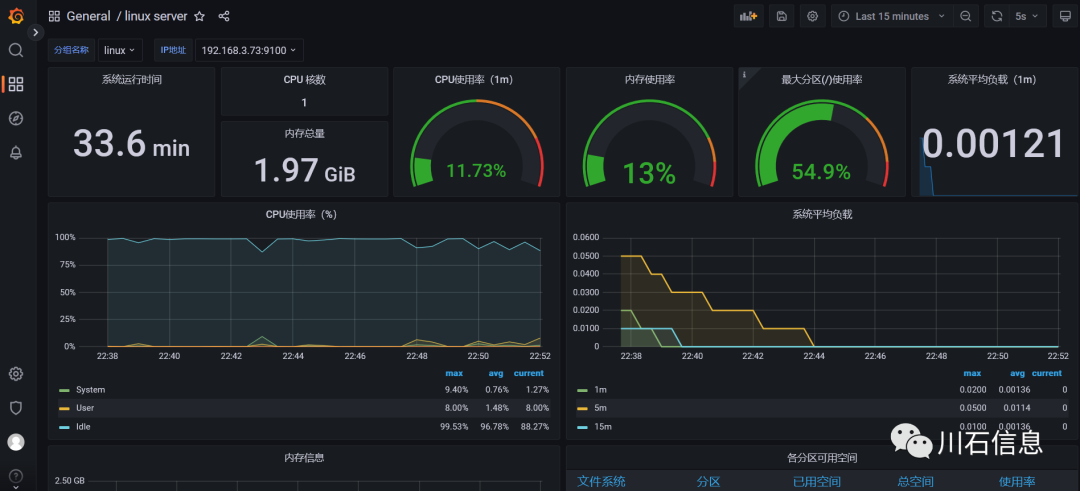The image size is (1080, 491).
Task: Save the dashboard with the disk icon
Action: click(782, 17)
